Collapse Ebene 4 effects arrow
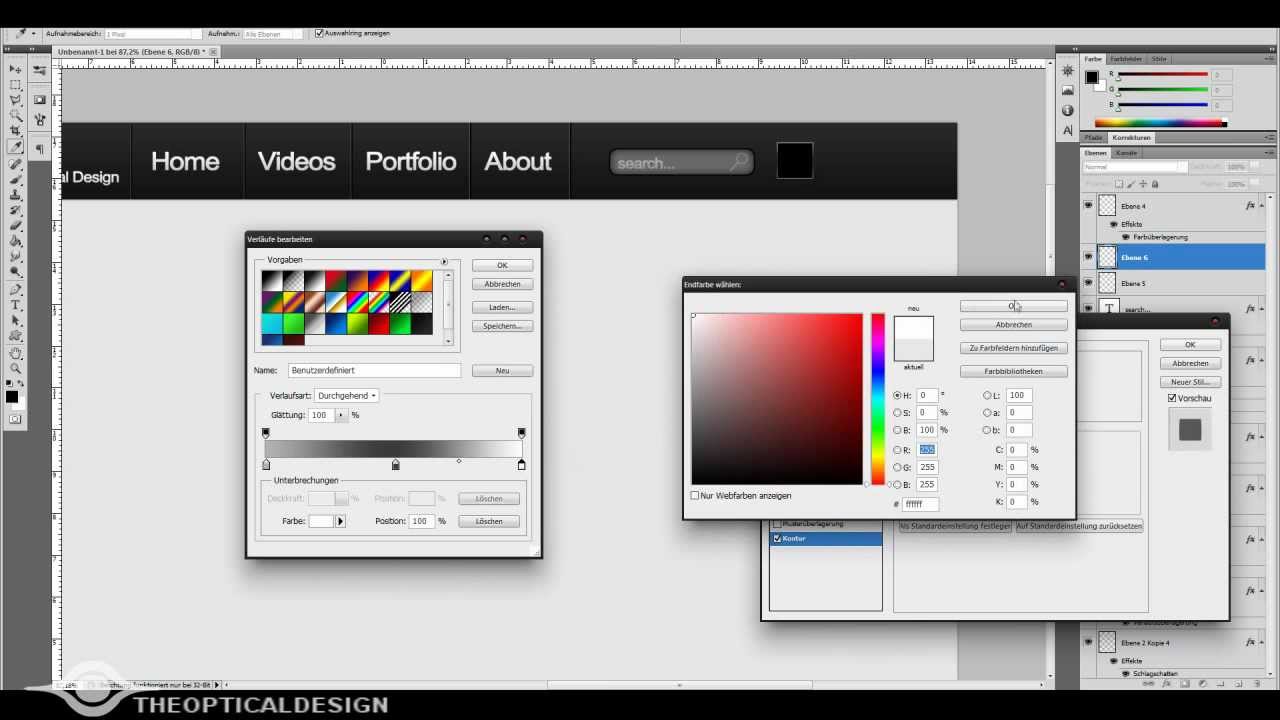Image resolution: width=1280 pixels, height=720 pixels. [x=1264, y=205]
